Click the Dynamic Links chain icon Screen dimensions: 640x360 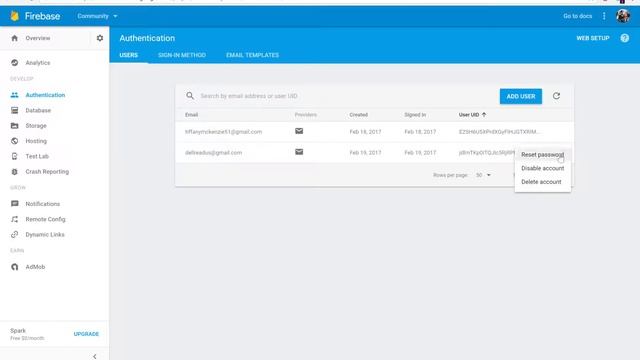[x=15, y=234]
